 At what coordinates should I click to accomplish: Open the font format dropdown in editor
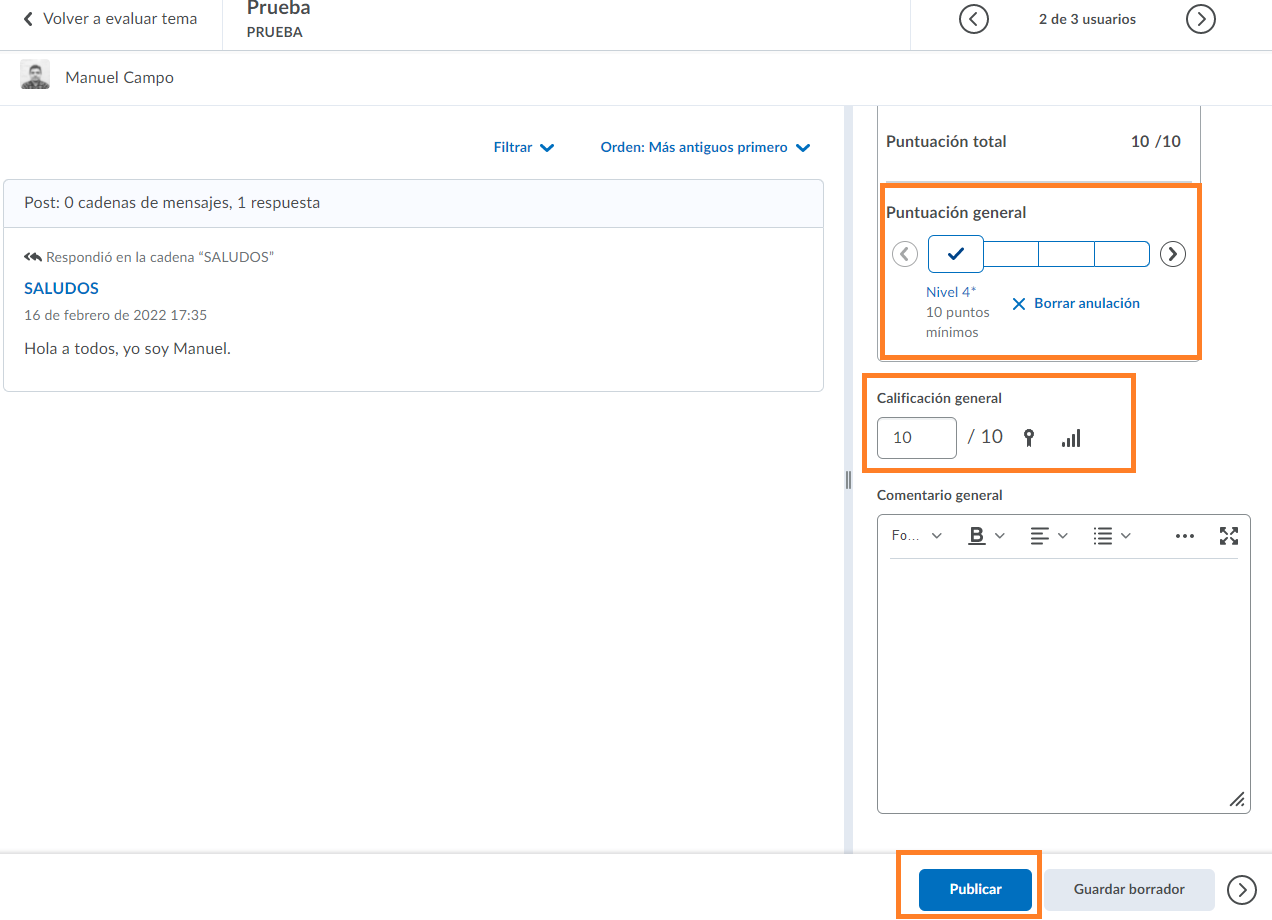coord(916,536)
